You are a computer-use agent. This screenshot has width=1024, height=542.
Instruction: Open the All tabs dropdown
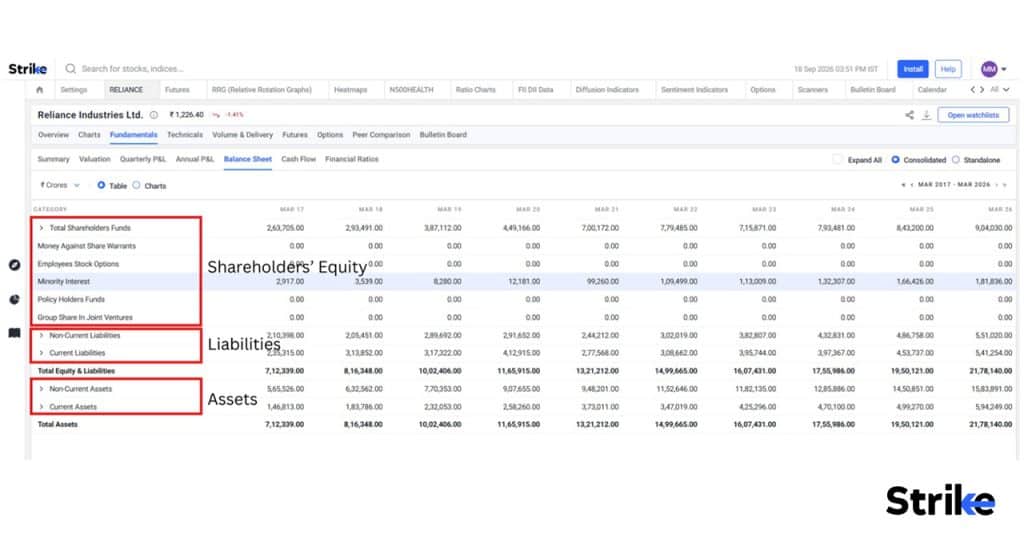1000,89
